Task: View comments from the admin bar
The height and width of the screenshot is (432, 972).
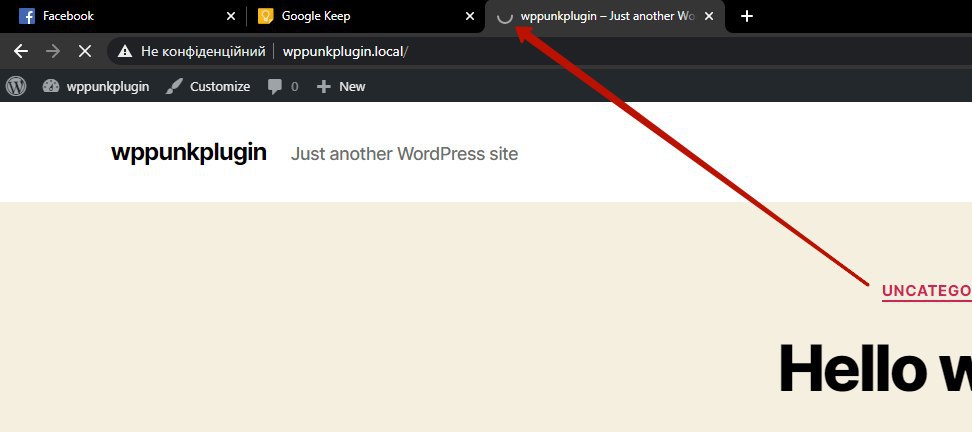Action: click(283, 86)
